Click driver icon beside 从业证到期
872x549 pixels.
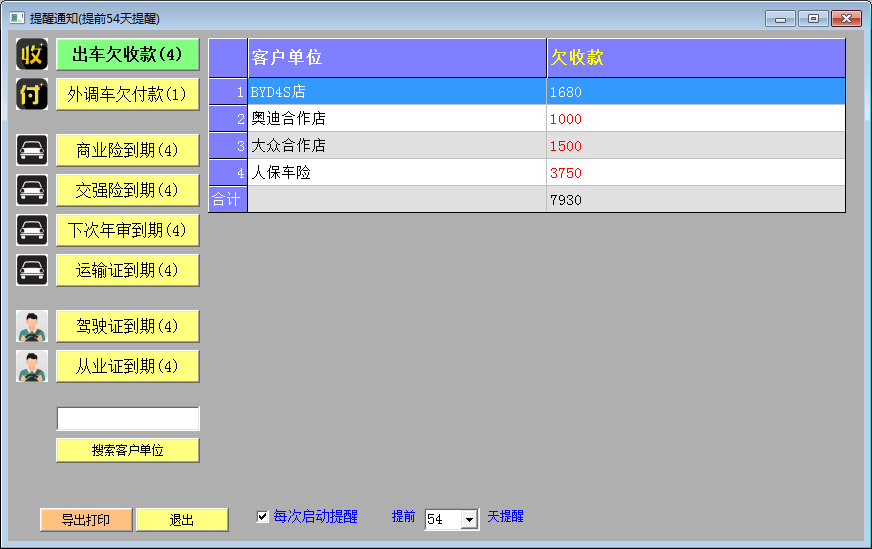[x=32, y=366]
